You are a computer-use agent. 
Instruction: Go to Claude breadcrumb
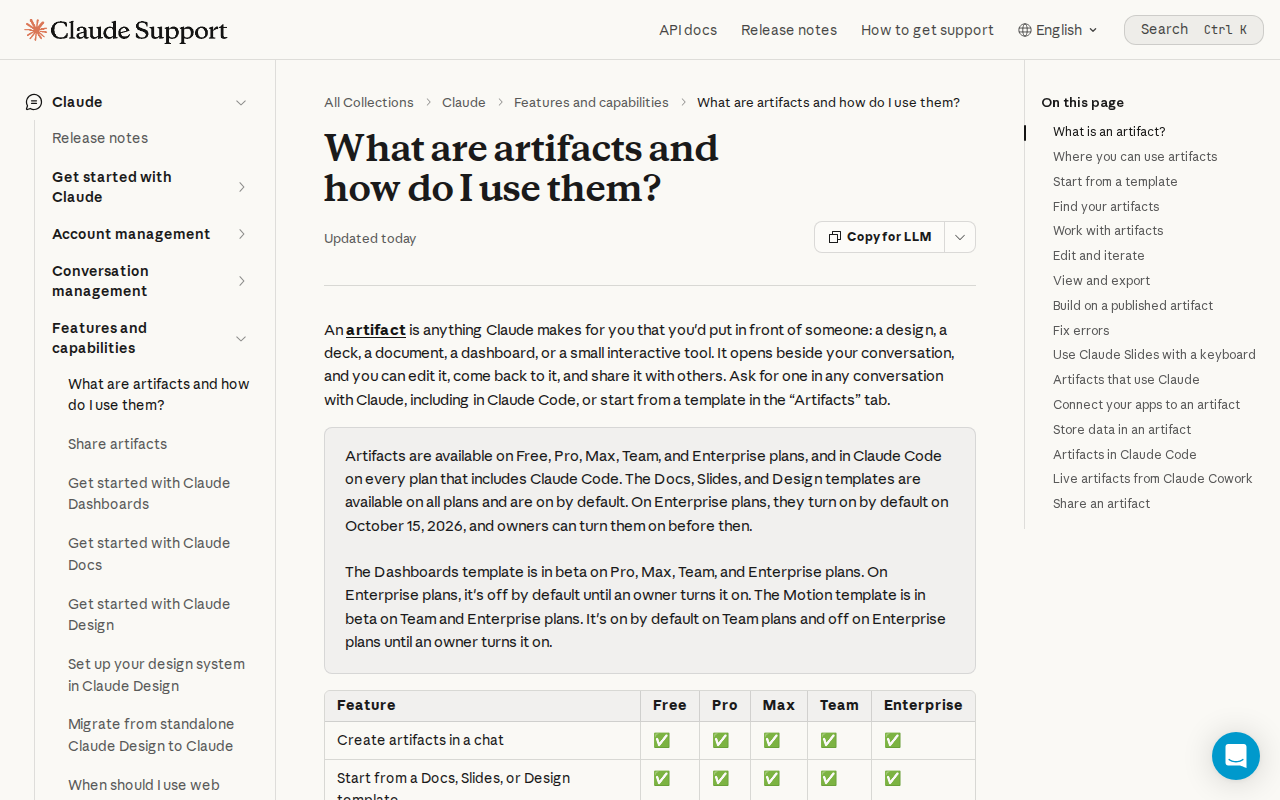click(x=464, y=102)
